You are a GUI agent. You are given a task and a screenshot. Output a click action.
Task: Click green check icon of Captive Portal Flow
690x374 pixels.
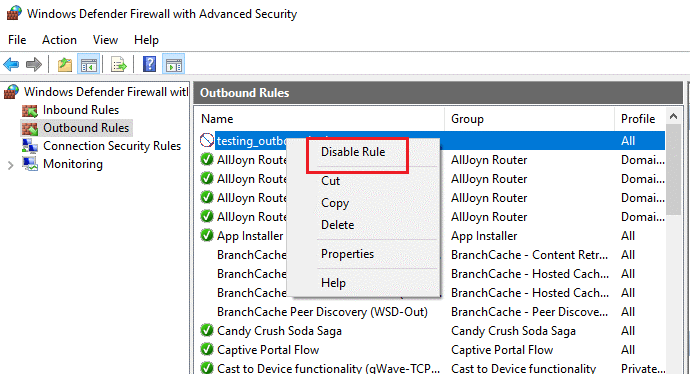(x=207, y=349)
